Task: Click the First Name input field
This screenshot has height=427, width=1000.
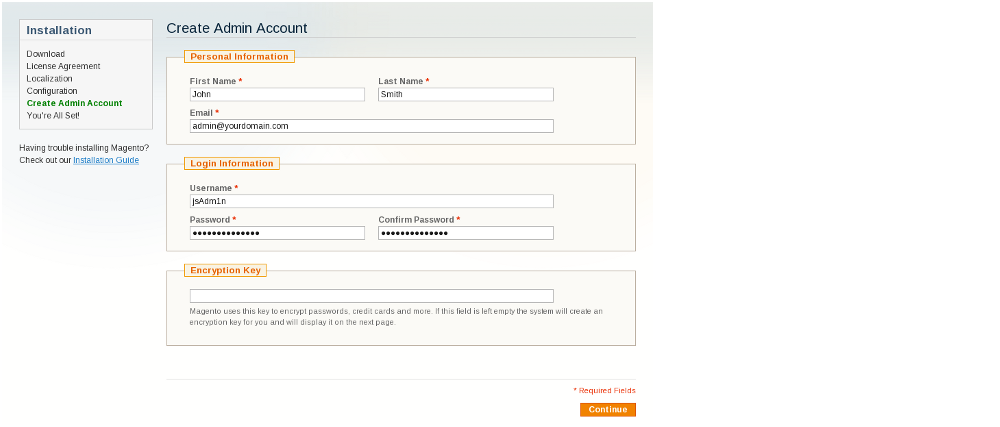Action: tap(277, 94)
